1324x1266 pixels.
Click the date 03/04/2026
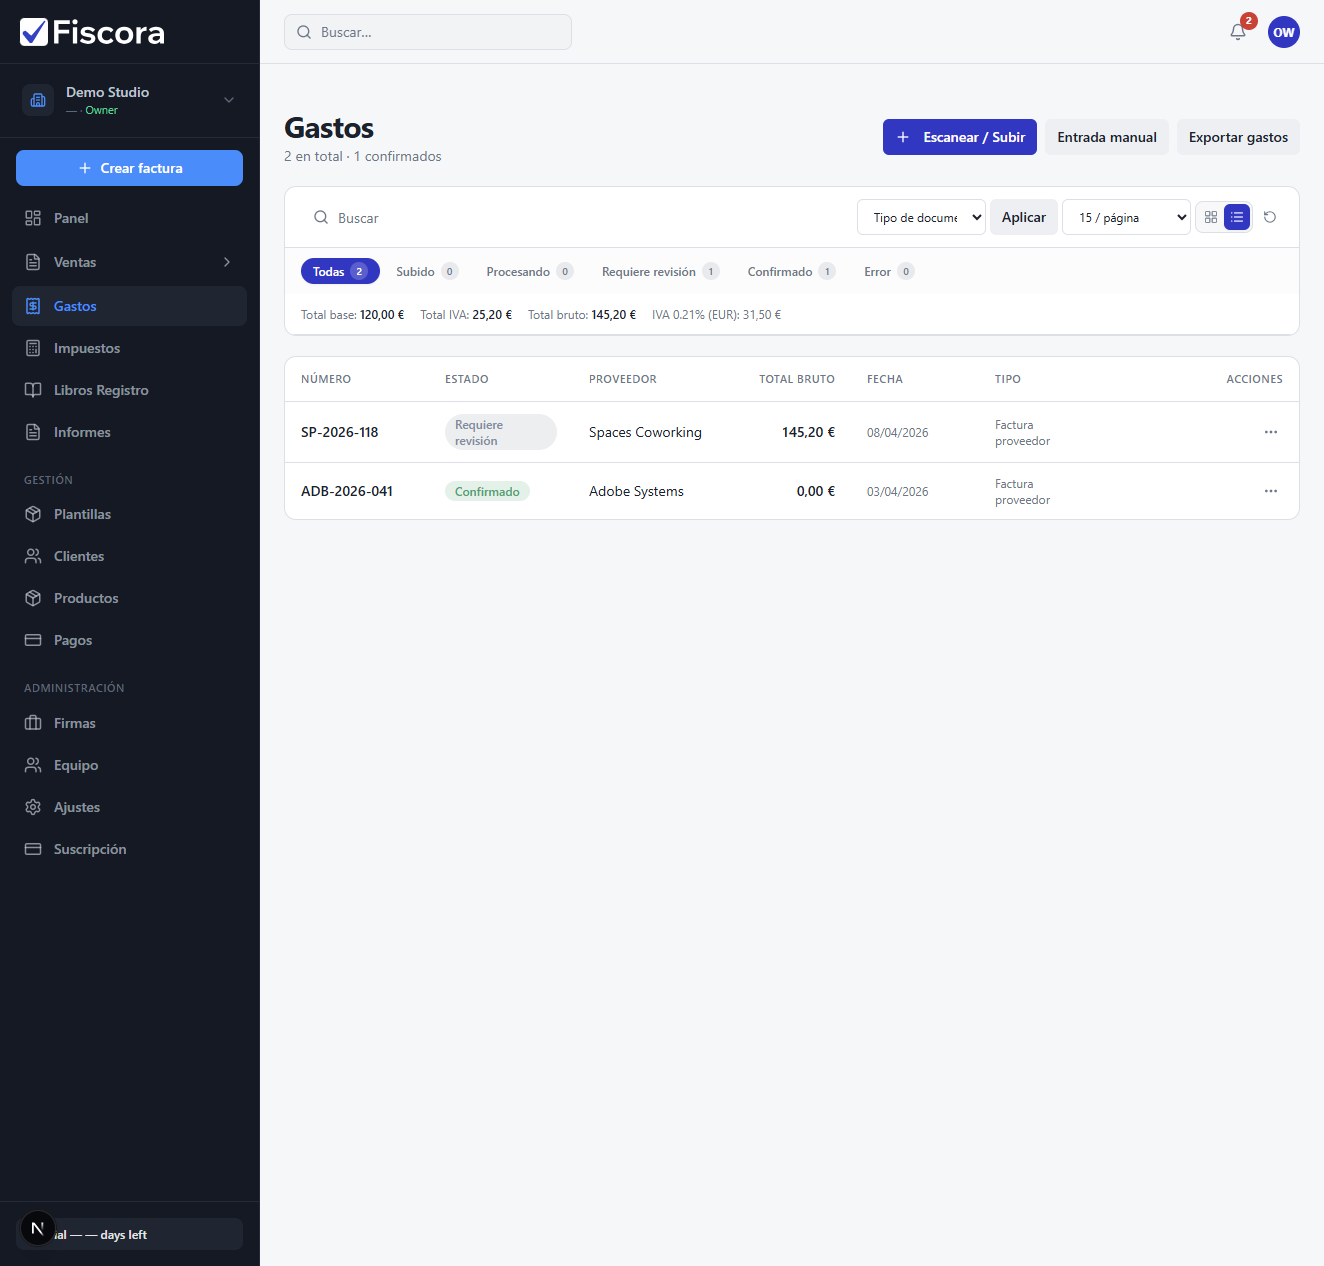[897, 491]
